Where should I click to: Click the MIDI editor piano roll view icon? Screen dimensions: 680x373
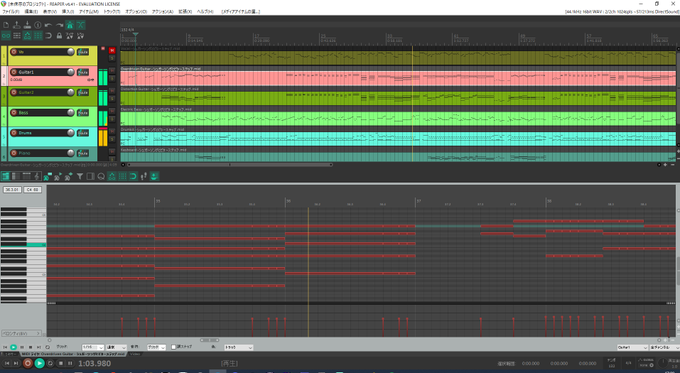[x=6, y=176]
